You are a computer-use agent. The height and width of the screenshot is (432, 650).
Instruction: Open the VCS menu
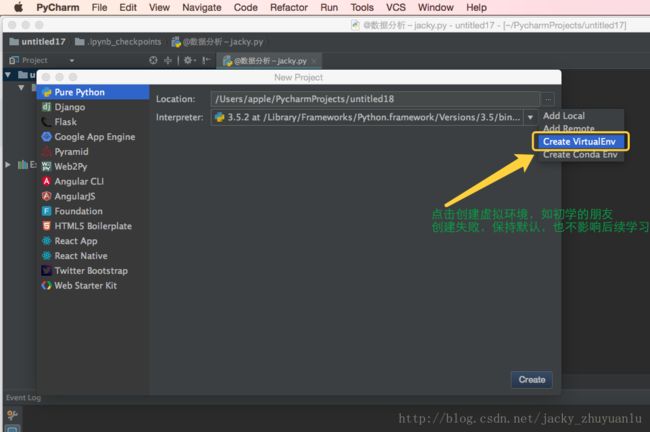coord(396,7)
